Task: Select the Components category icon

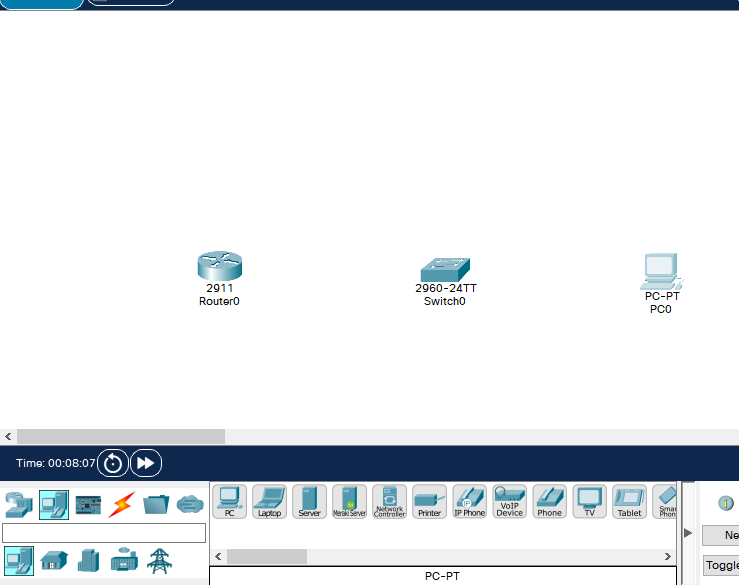Action: 88,505
